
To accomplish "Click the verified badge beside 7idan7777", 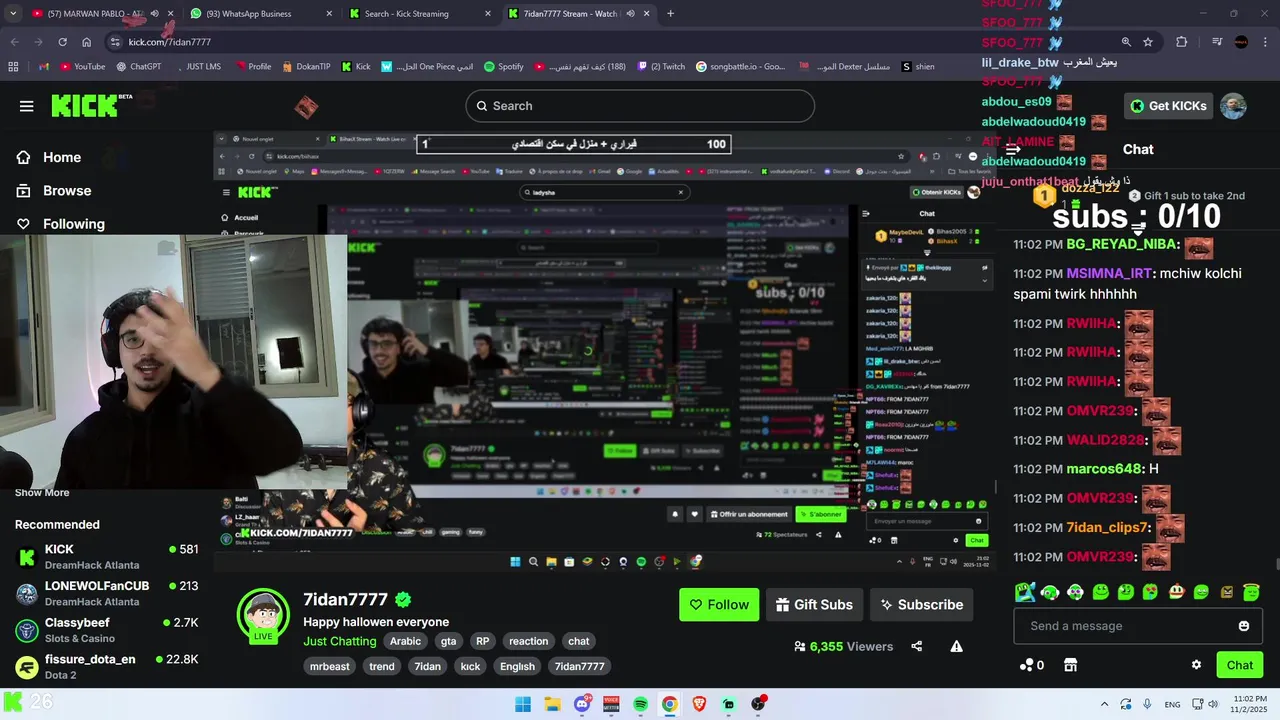I will tap(403, 600).
